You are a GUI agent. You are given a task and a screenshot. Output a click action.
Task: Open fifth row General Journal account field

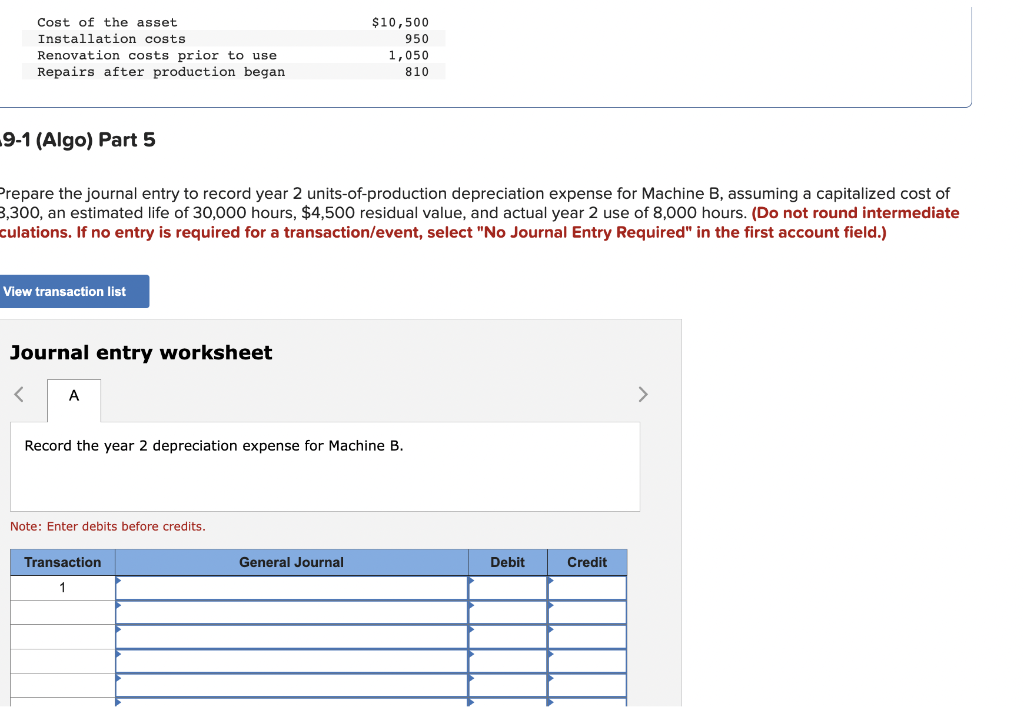pyautogui.click(x=292, y=685)
